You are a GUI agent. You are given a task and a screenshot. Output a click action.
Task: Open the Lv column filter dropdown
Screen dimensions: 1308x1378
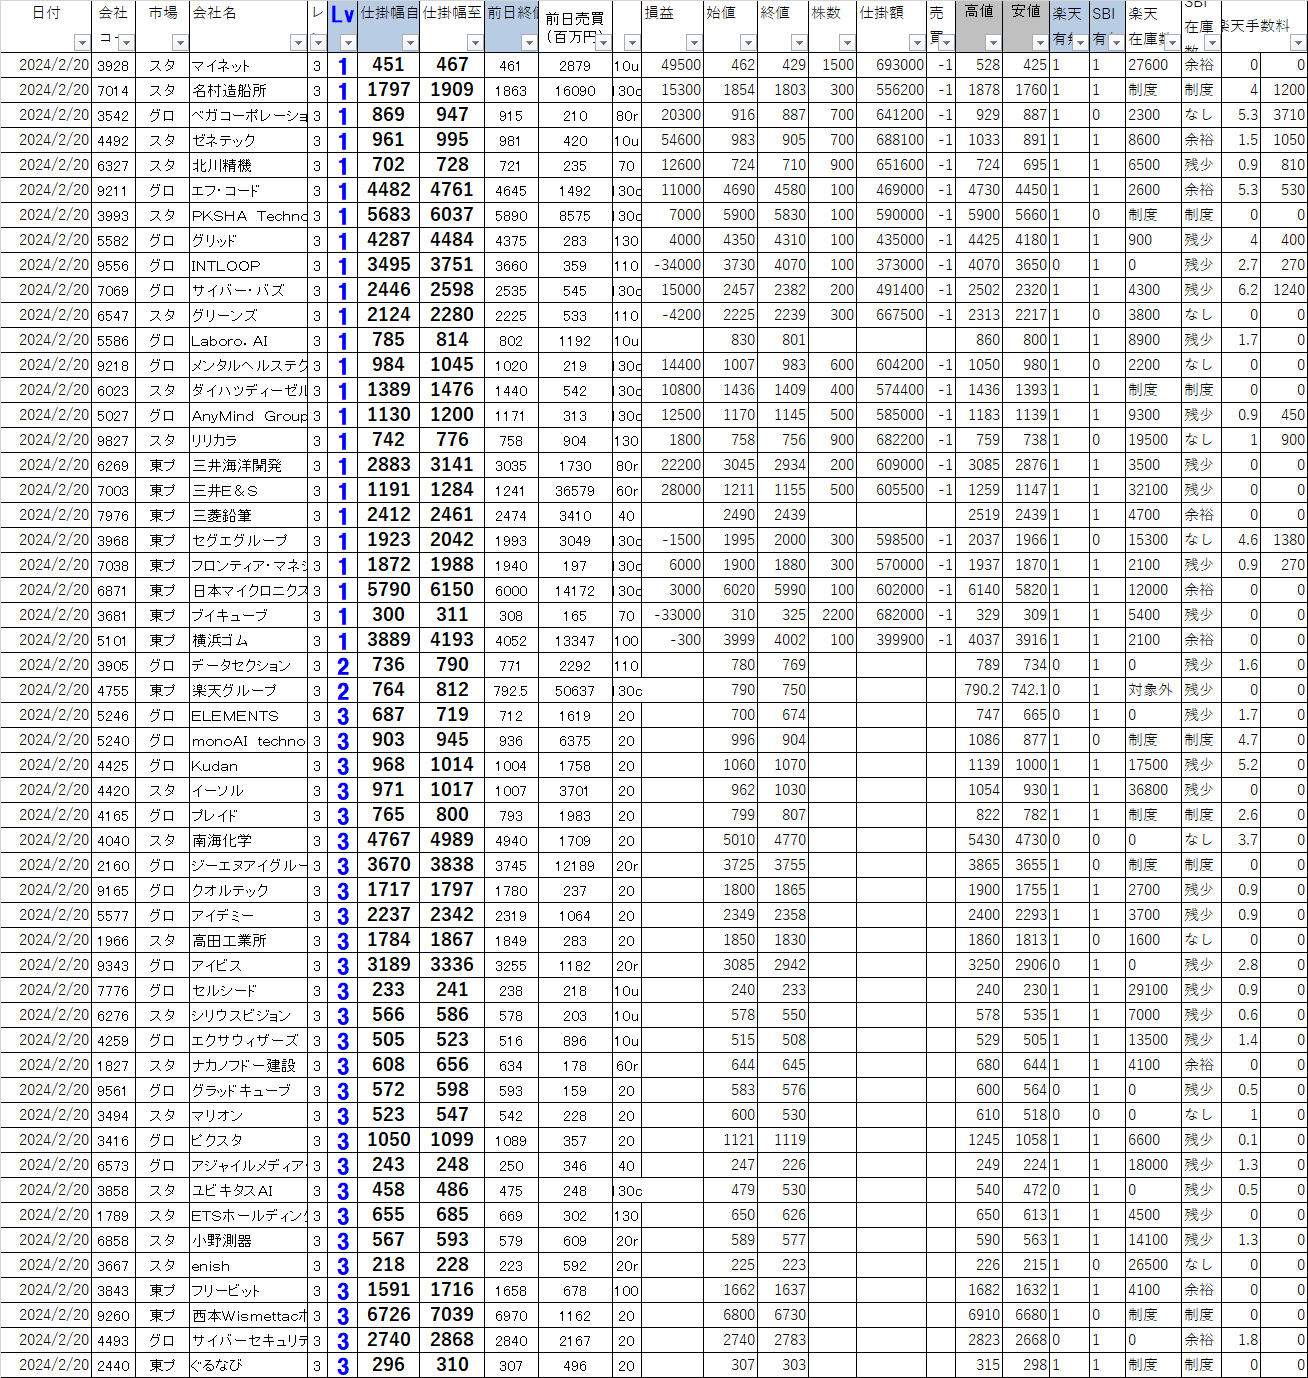tap(348, 42)
